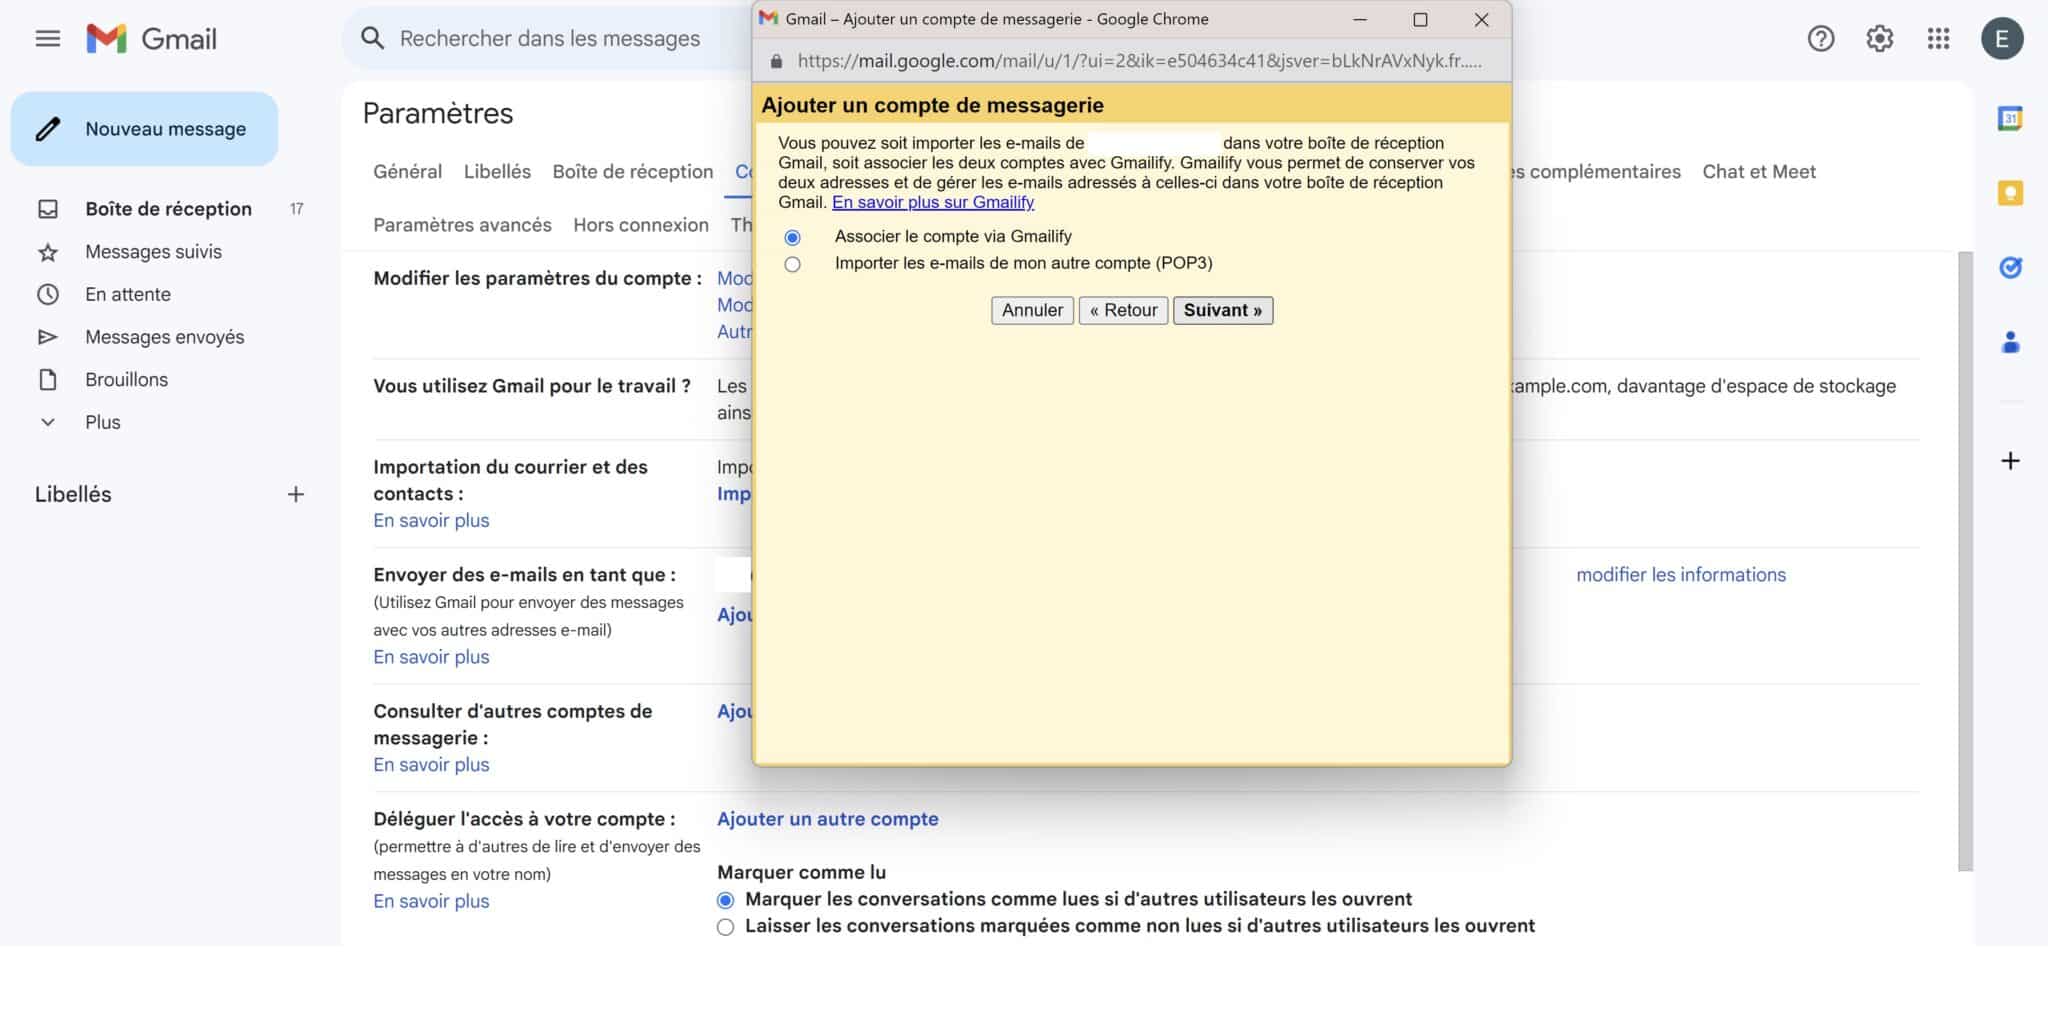Click Ajouter un autre compte link
The width and height of the screenshot is (2048, 1027).
(x=828, y=819)
